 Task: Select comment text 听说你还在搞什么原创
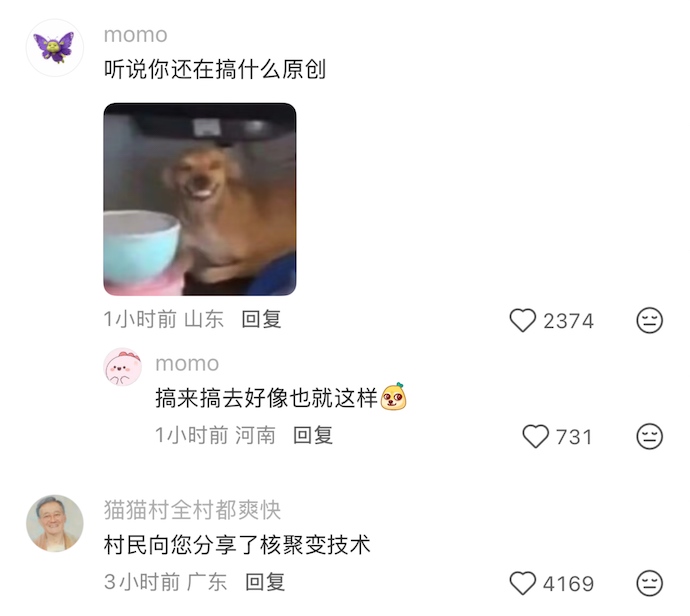pyautogui.click(x=215, y=70)
